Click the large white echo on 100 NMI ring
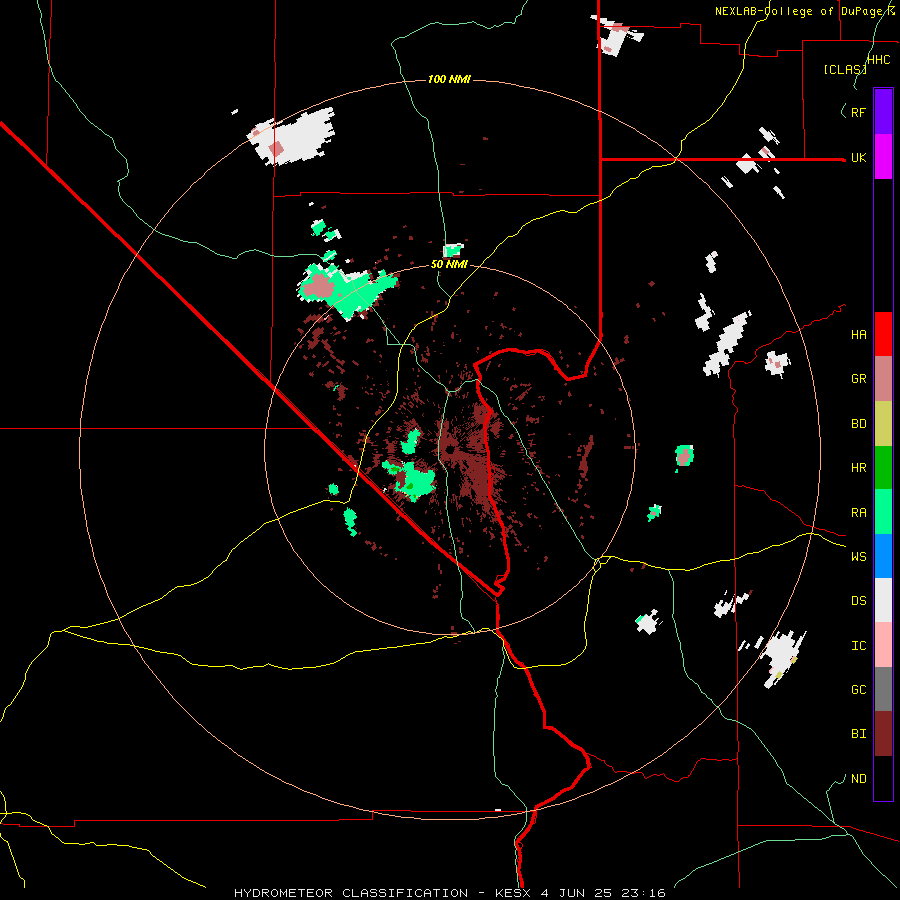 point(293,137)
